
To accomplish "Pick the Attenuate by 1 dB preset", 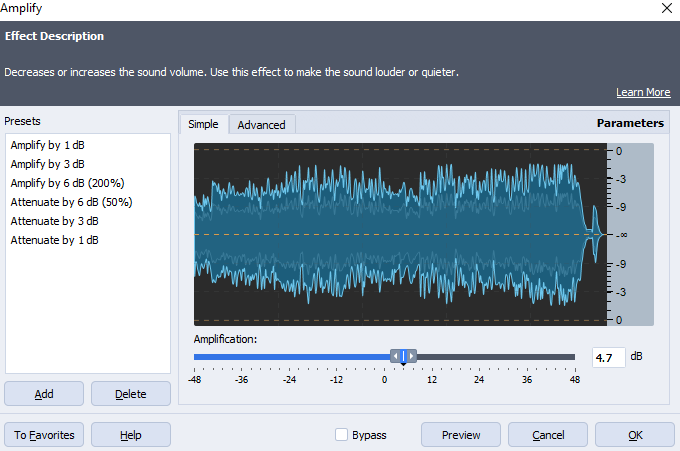I will pyautogui.click(x=54, y=240).
